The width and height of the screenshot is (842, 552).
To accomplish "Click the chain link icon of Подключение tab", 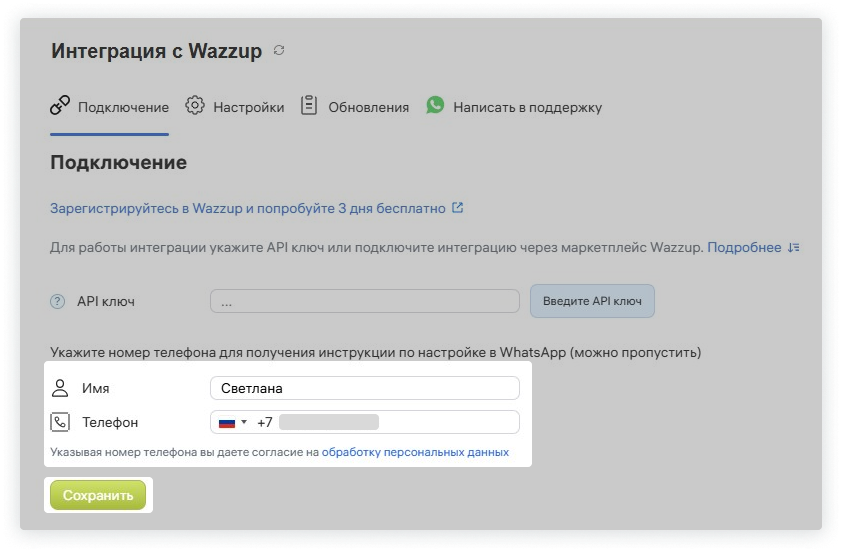I will [60, 105].
